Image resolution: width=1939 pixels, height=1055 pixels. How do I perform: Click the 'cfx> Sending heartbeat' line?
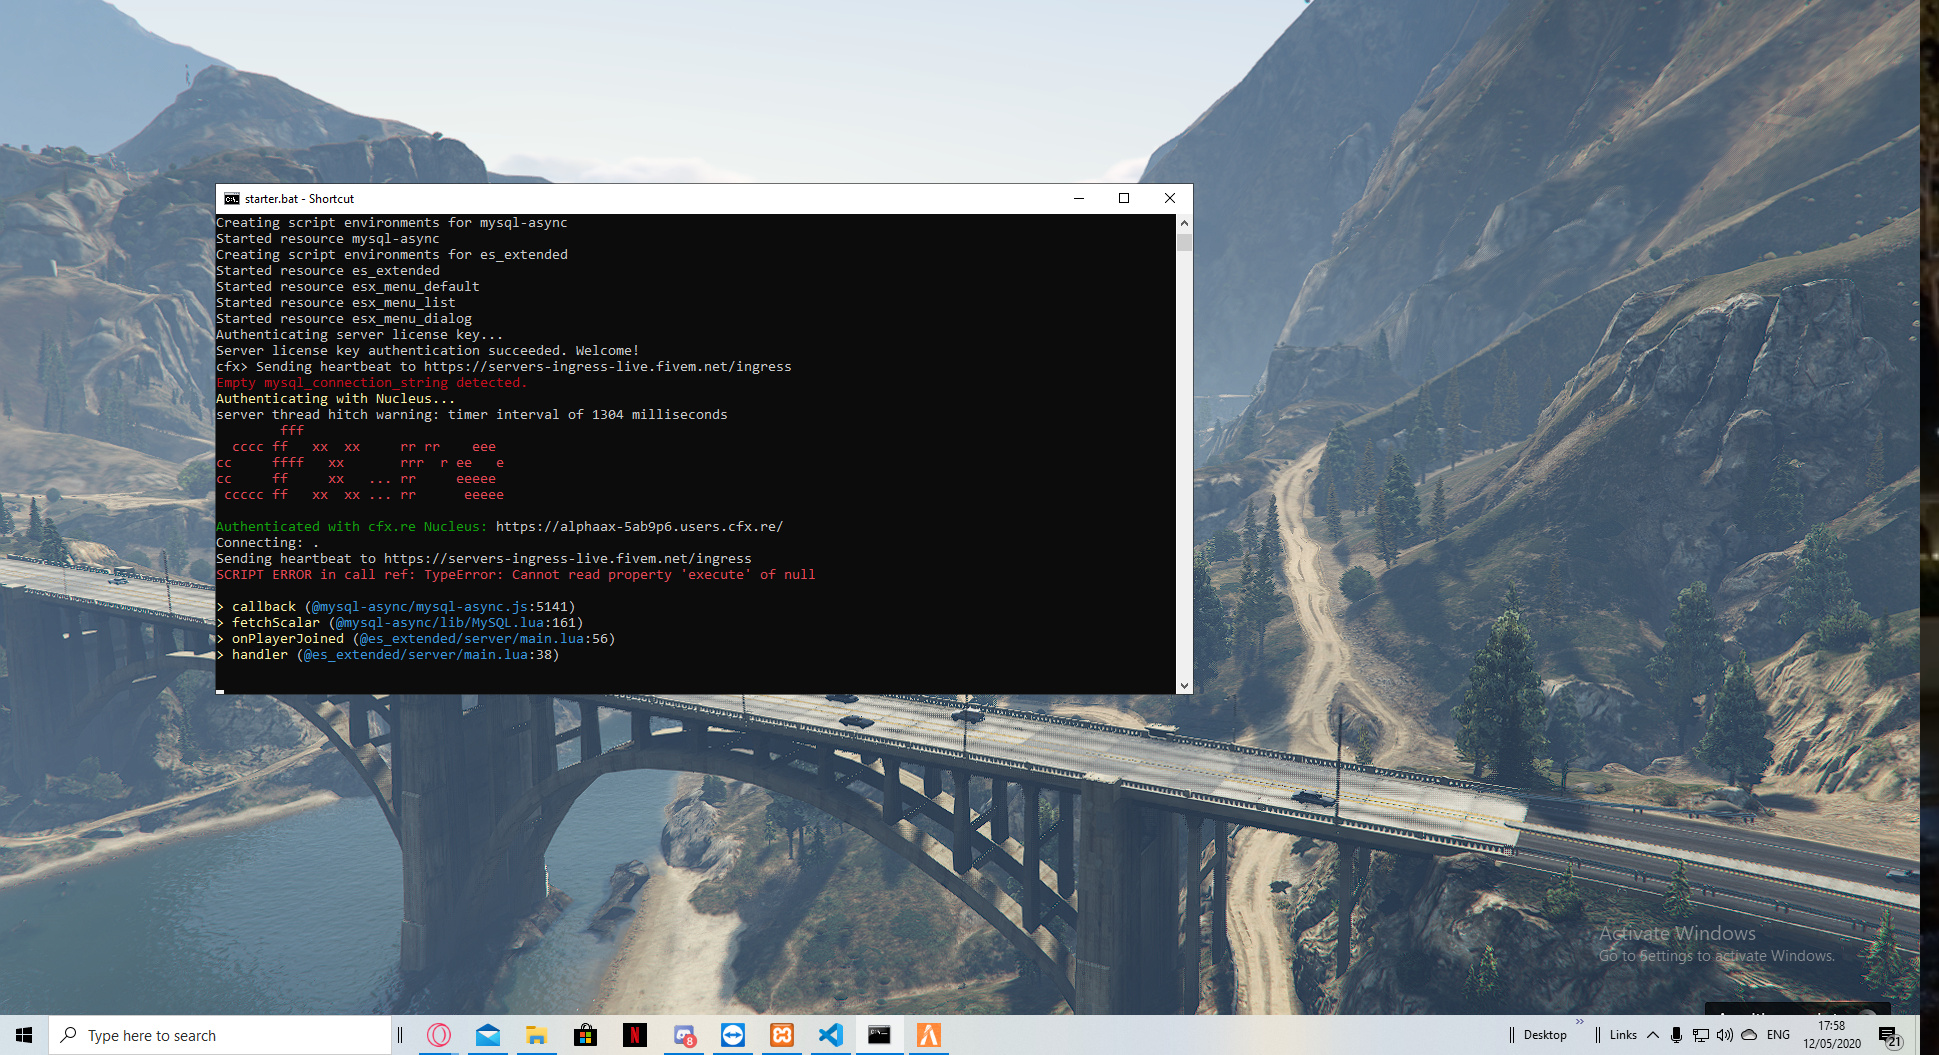pos(504,367)
